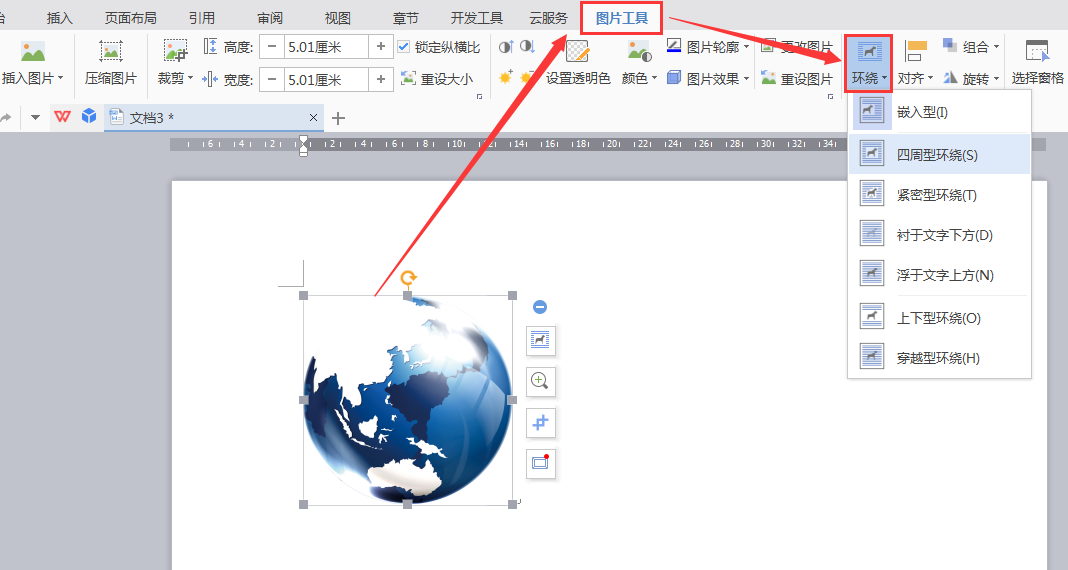1068x570 pixels.
Task: Click the floating zoom magnifier icon beside image
Action: coord(540,381)
